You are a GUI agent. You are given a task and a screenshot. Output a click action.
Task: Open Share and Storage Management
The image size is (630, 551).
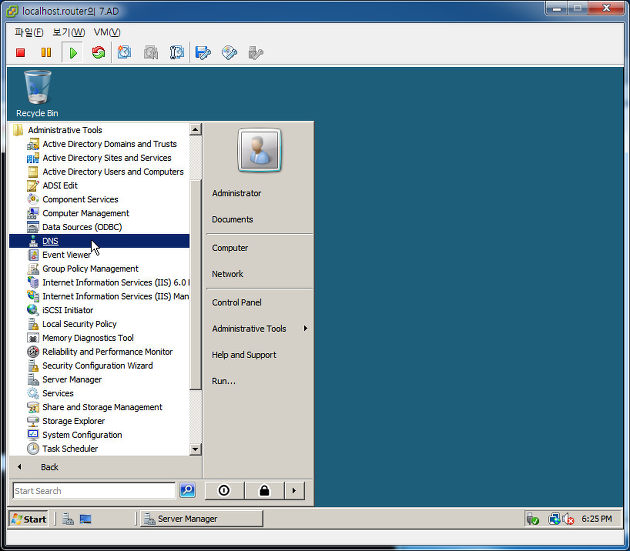click(99, 408)
